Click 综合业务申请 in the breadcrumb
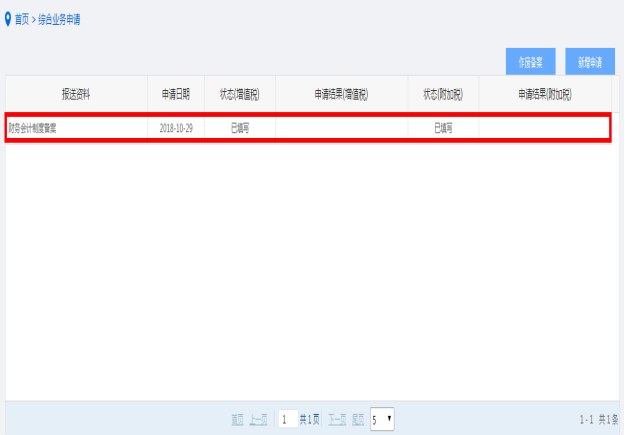Screen dimensions: 625x435 click(58, 19)
